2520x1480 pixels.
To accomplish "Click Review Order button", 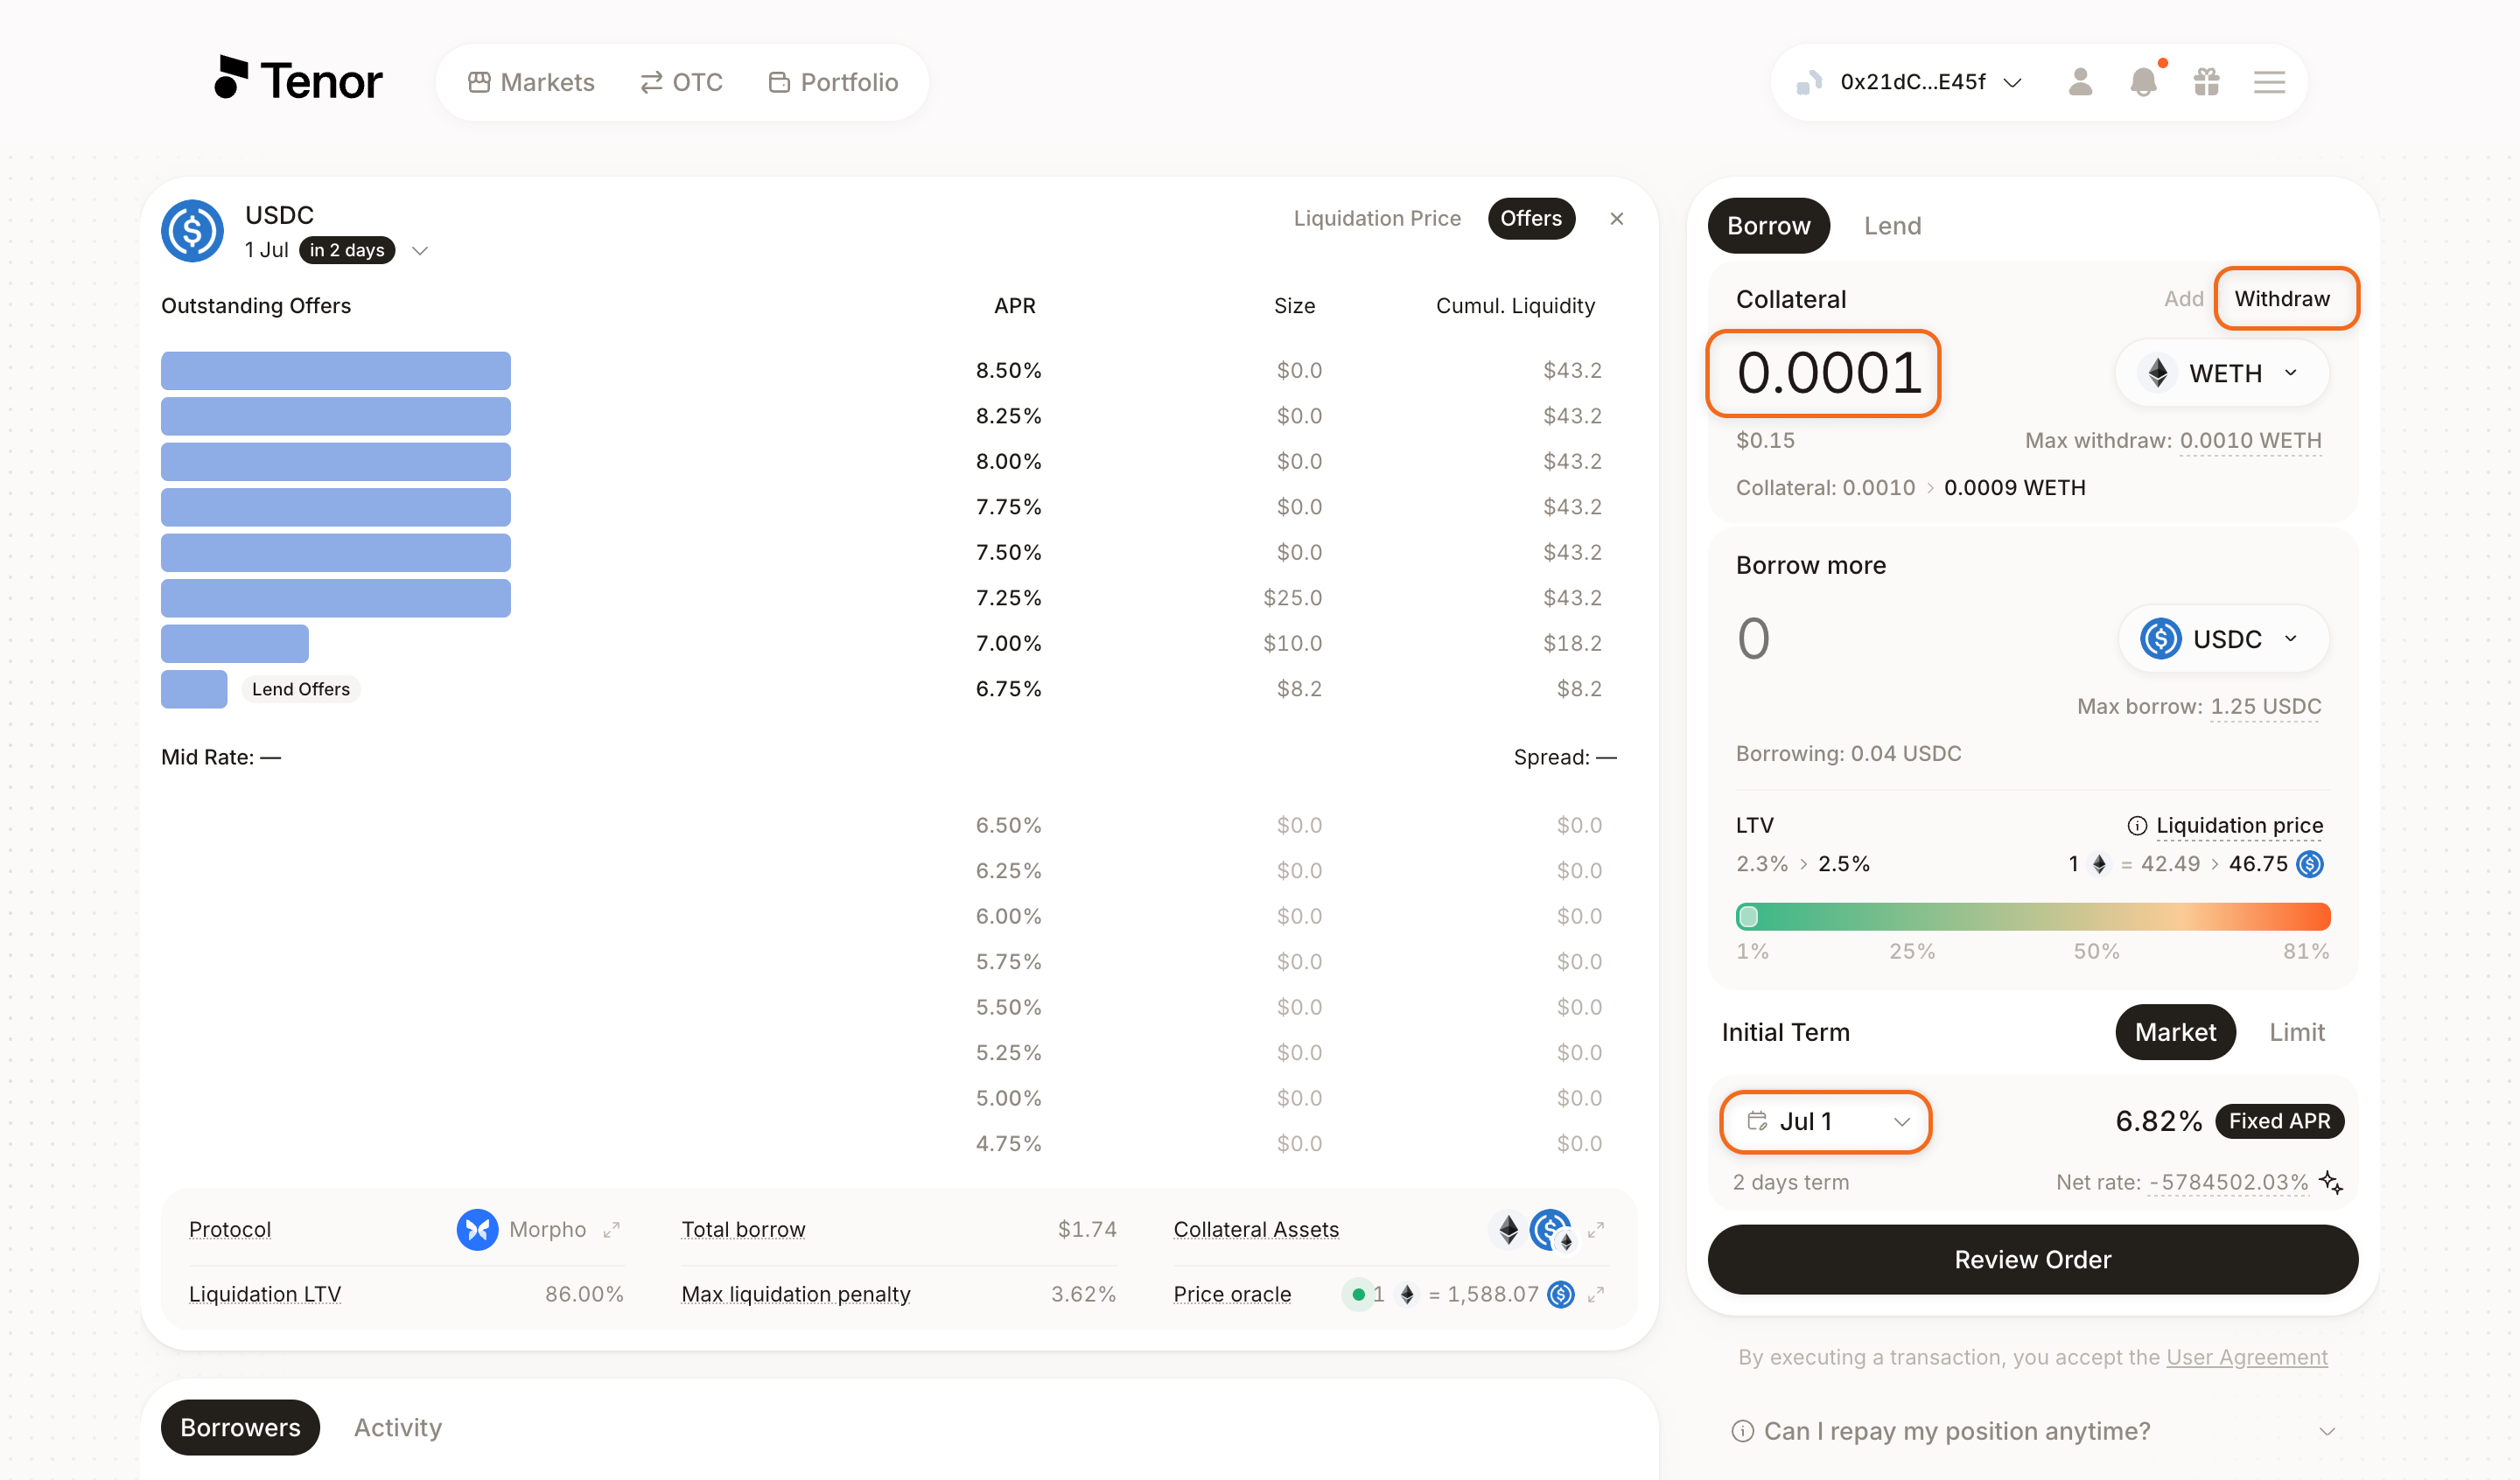I will [x=2032, y=1259].
